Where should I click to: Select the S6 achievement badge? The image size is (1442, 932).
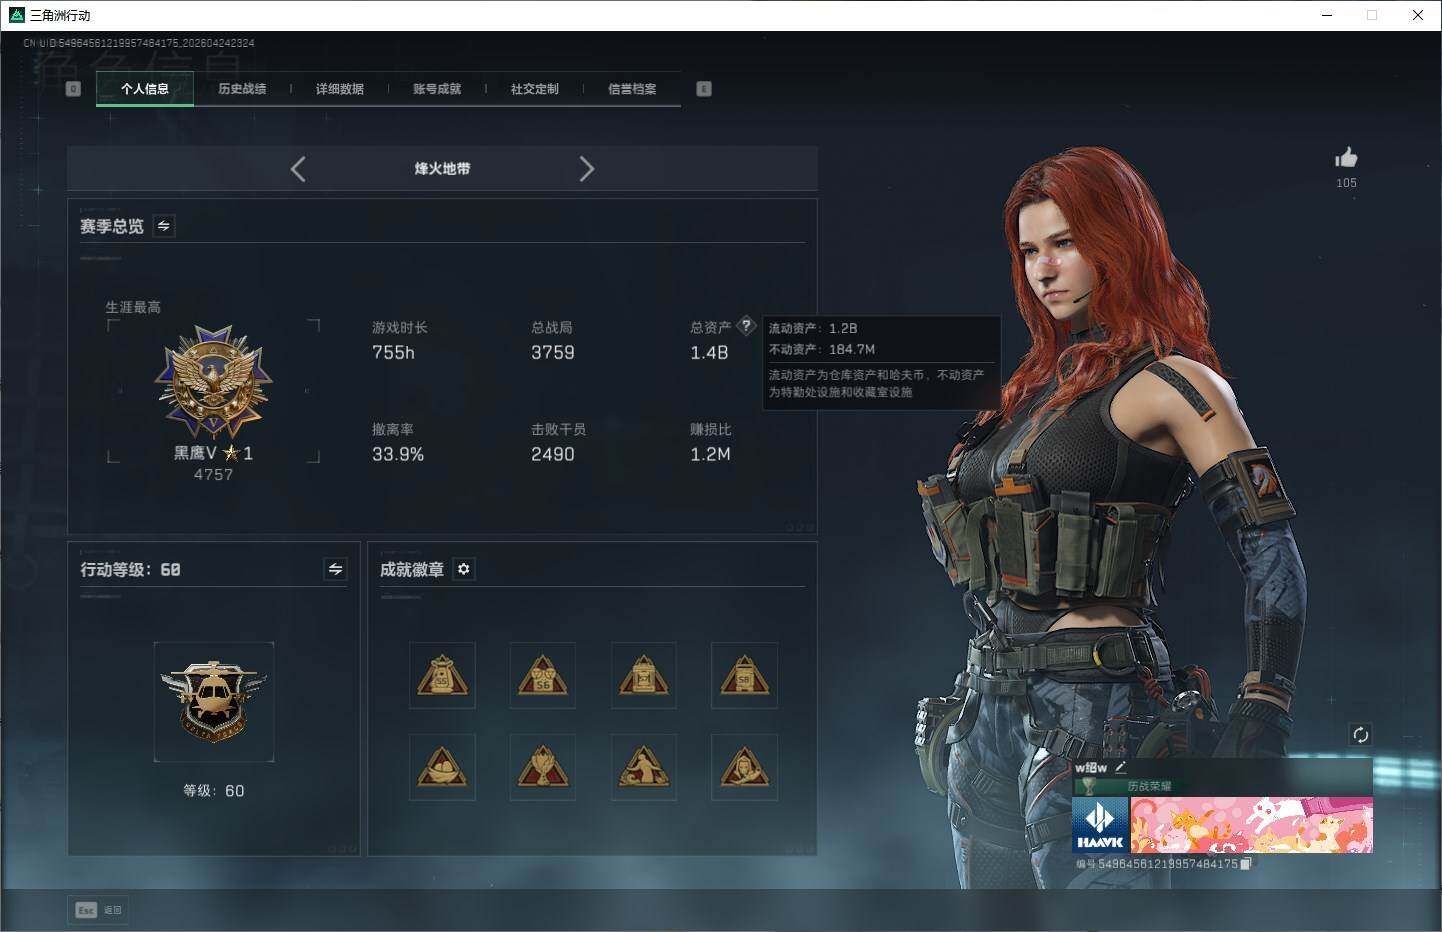tap(543, 676)
